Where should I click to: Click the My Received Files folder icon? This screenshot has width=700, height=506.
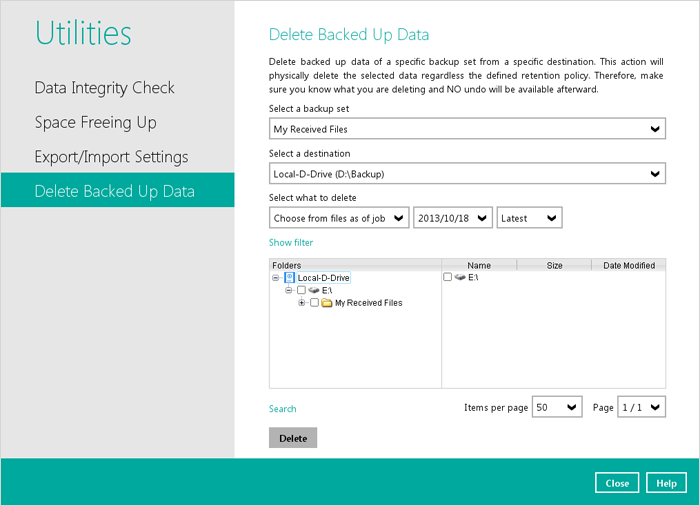[327, 303]
